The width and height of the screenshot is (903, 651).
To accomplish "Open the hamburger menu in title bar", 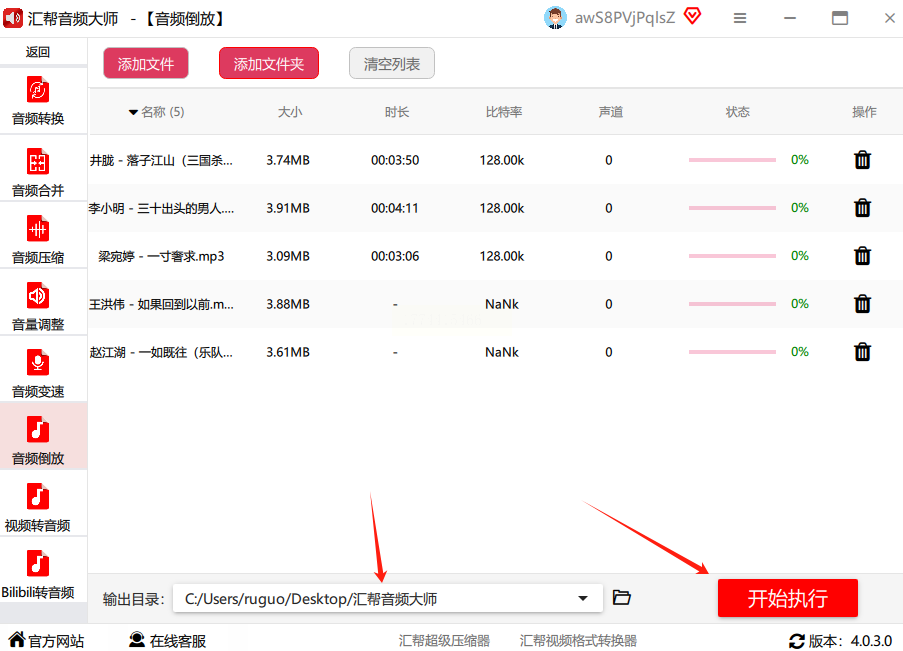I will point(740,18).
